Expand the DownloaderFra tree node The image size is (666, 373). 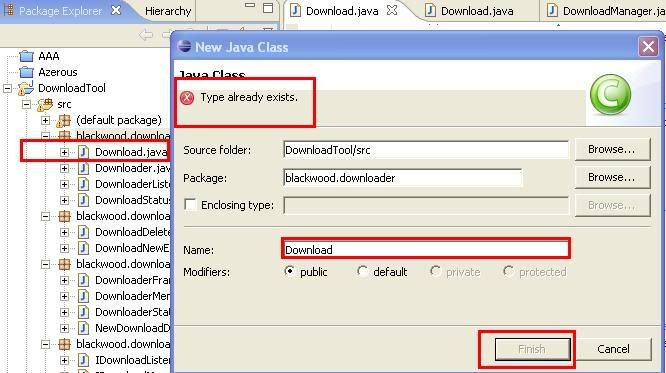tap(65, 280)
